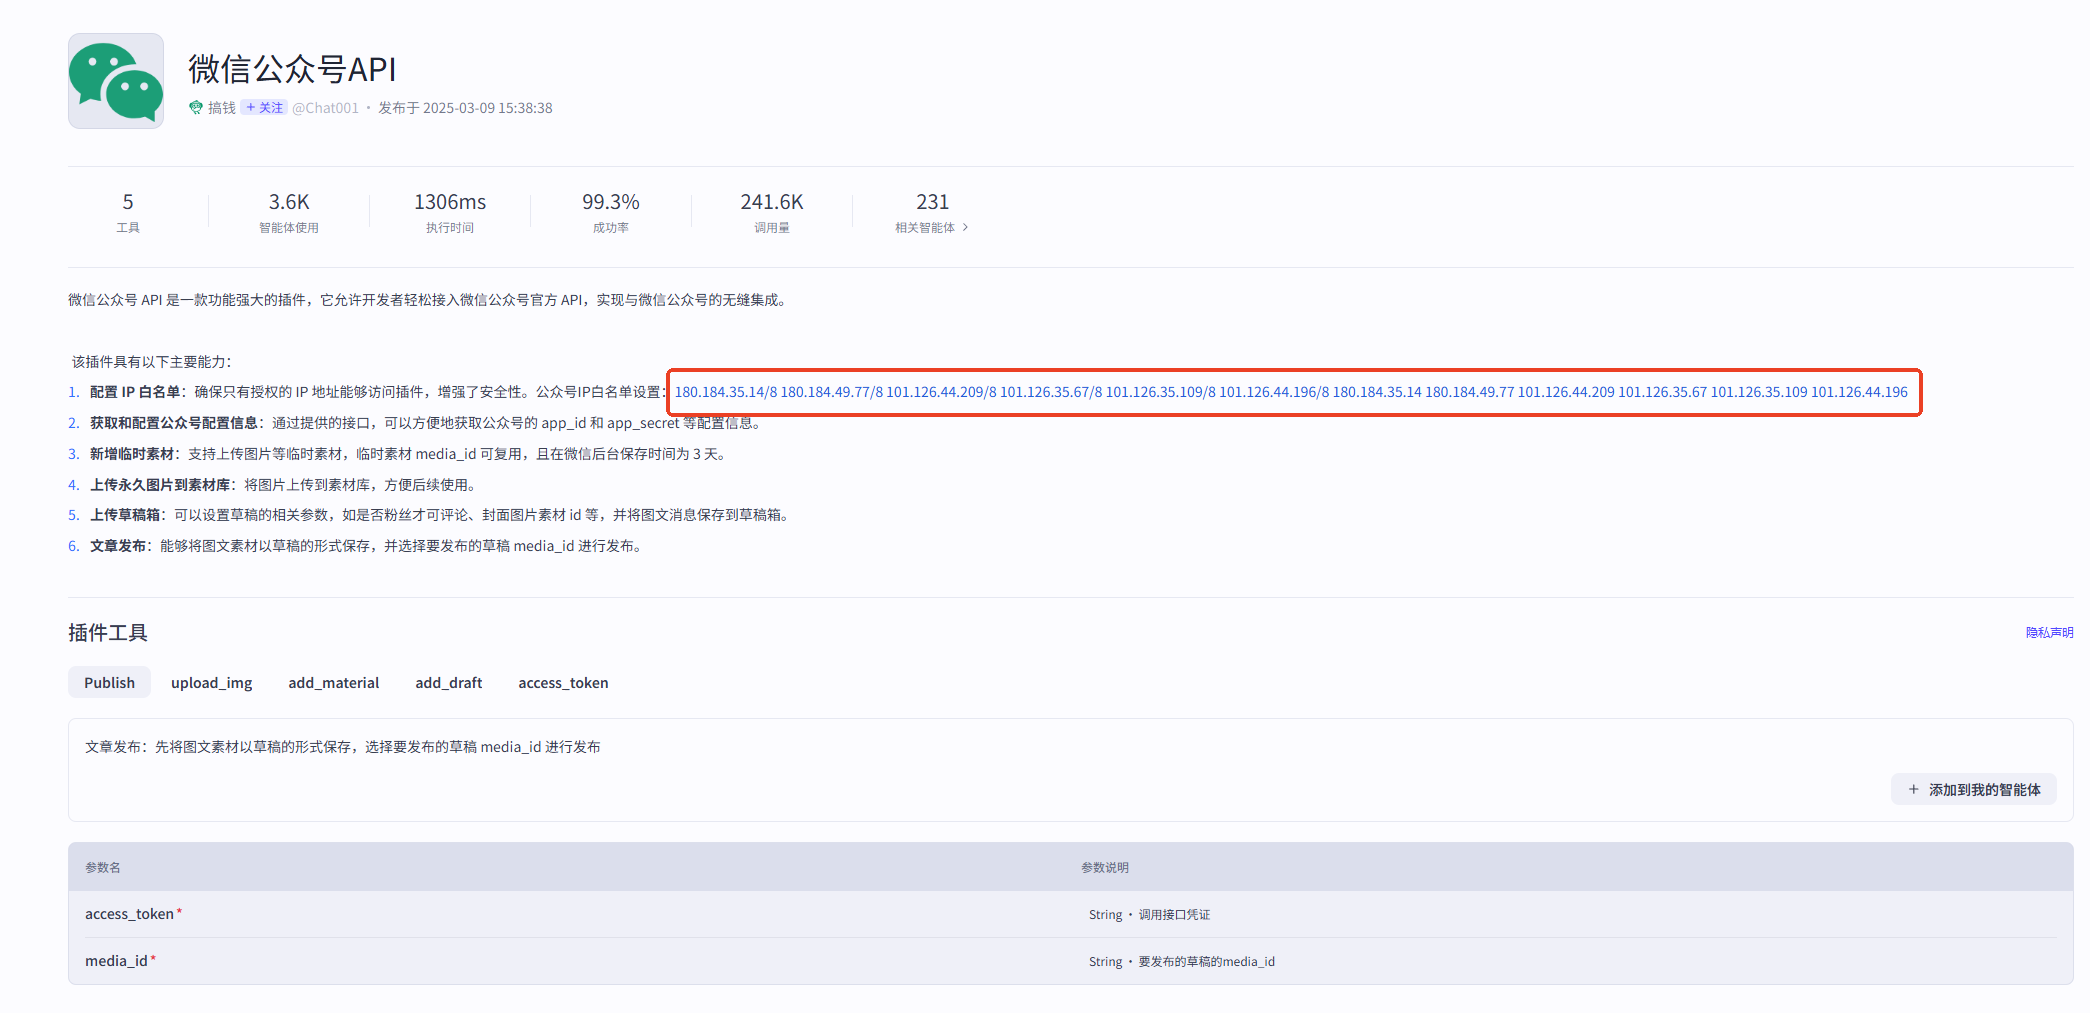The image size is (2090, 1013).
Task: Open the add_draft tab
Action: click(x=449, y=682)
